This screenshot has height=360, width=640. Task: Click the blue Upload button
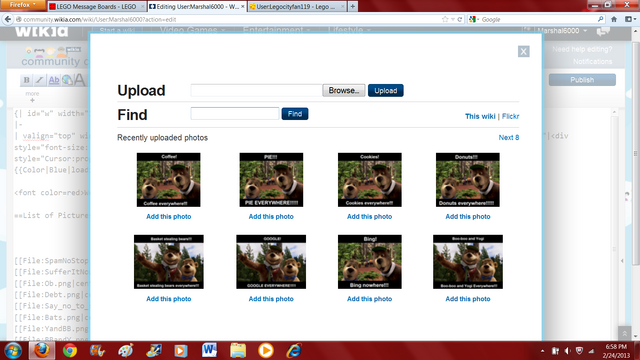click(385, 91)
